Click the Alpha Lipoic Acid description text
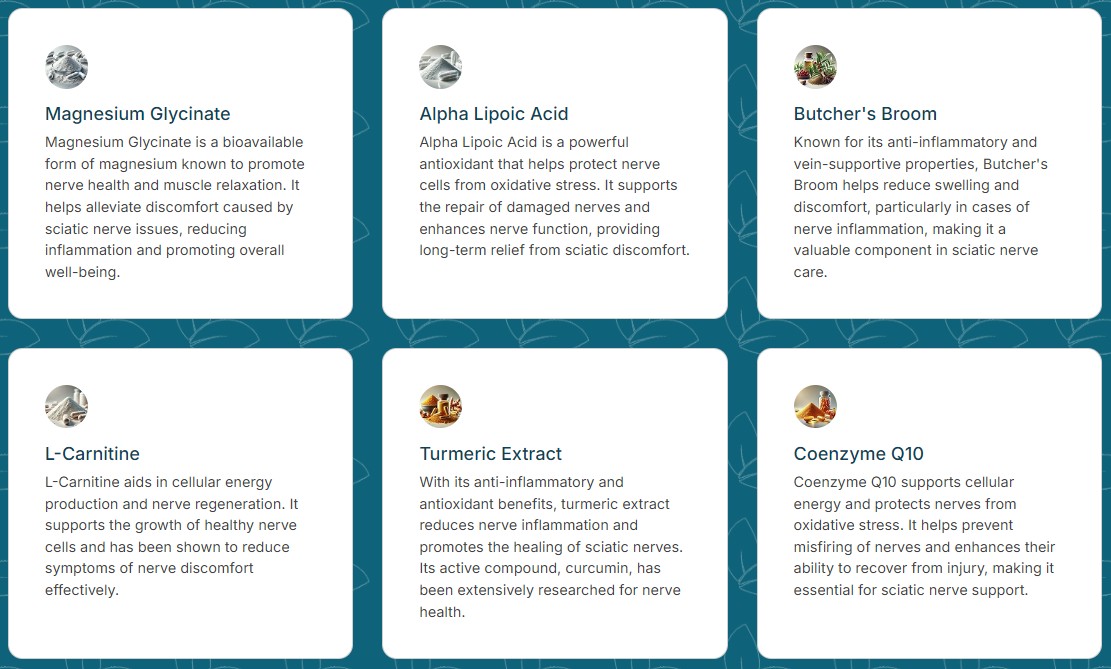This screenshot has width=1111, height=669. tap(554, 196)
